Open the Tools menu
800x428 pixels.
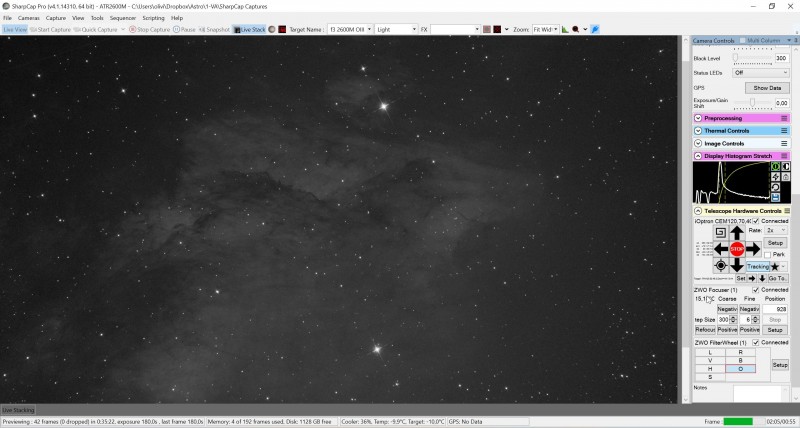[x=97, y=18]
